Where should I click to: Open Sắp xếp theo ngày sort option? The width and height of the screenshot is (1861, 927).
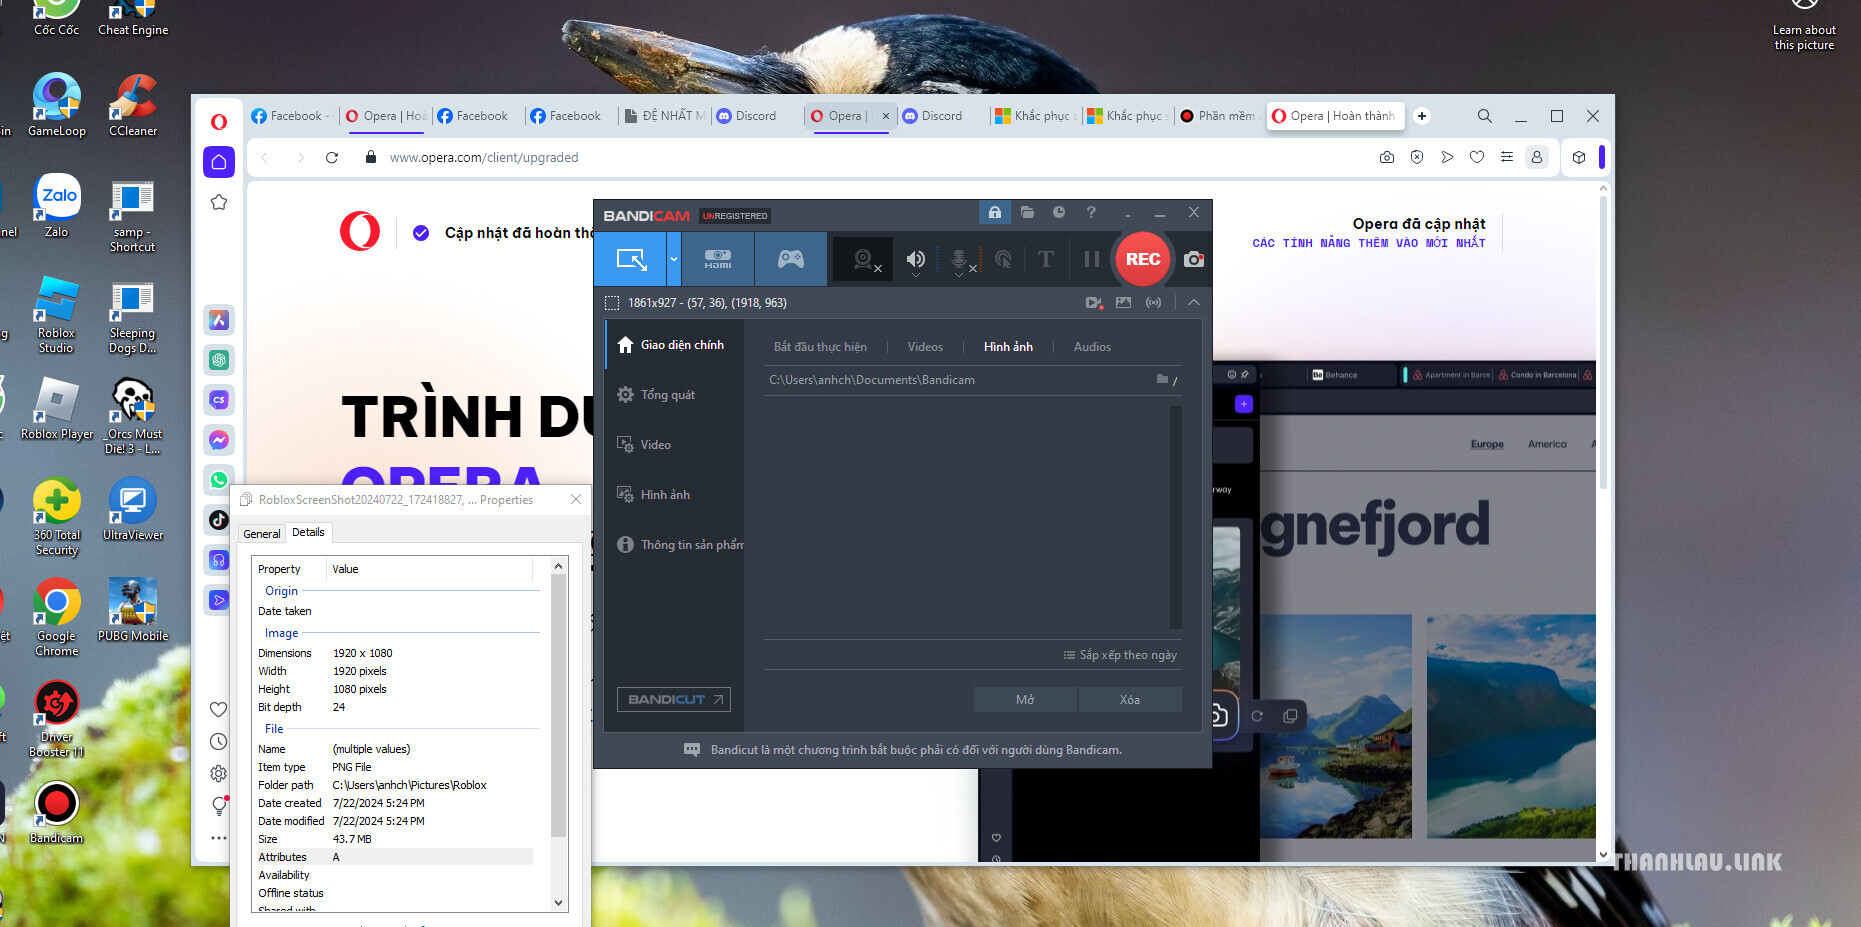(1120, 655)
